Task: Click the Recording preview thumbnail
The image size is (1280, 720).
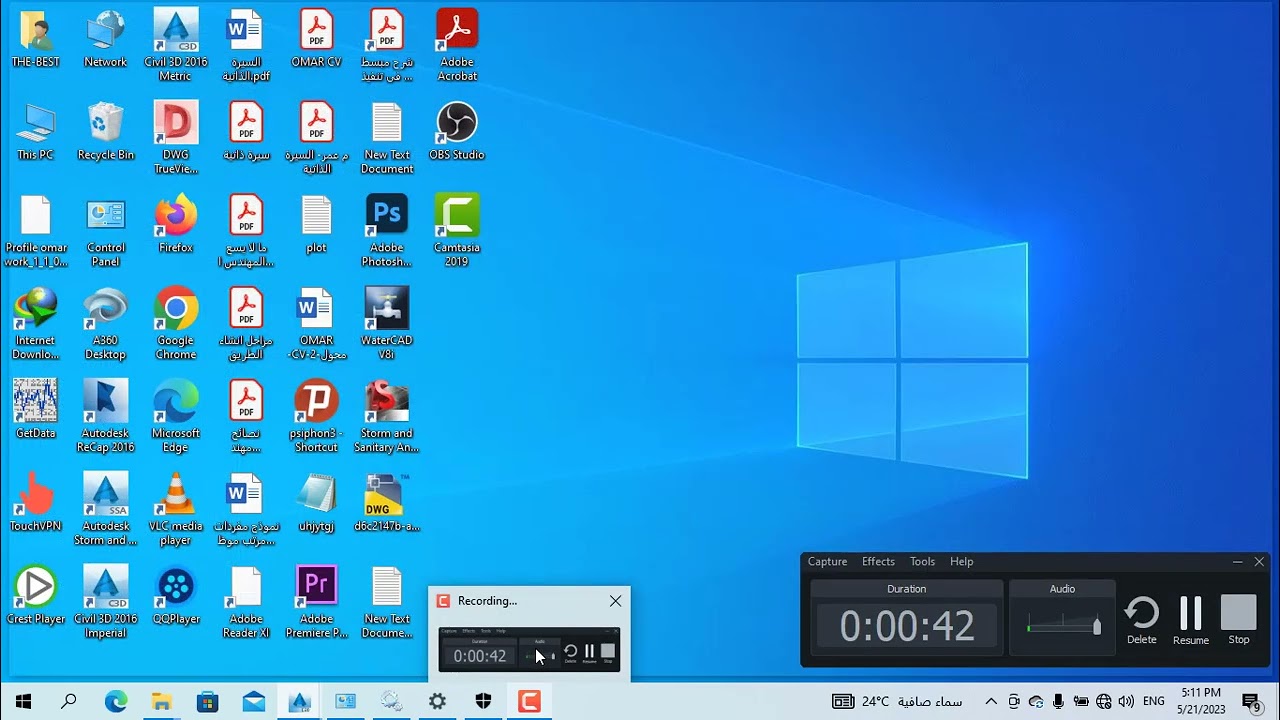Action: tap(529, 649)
